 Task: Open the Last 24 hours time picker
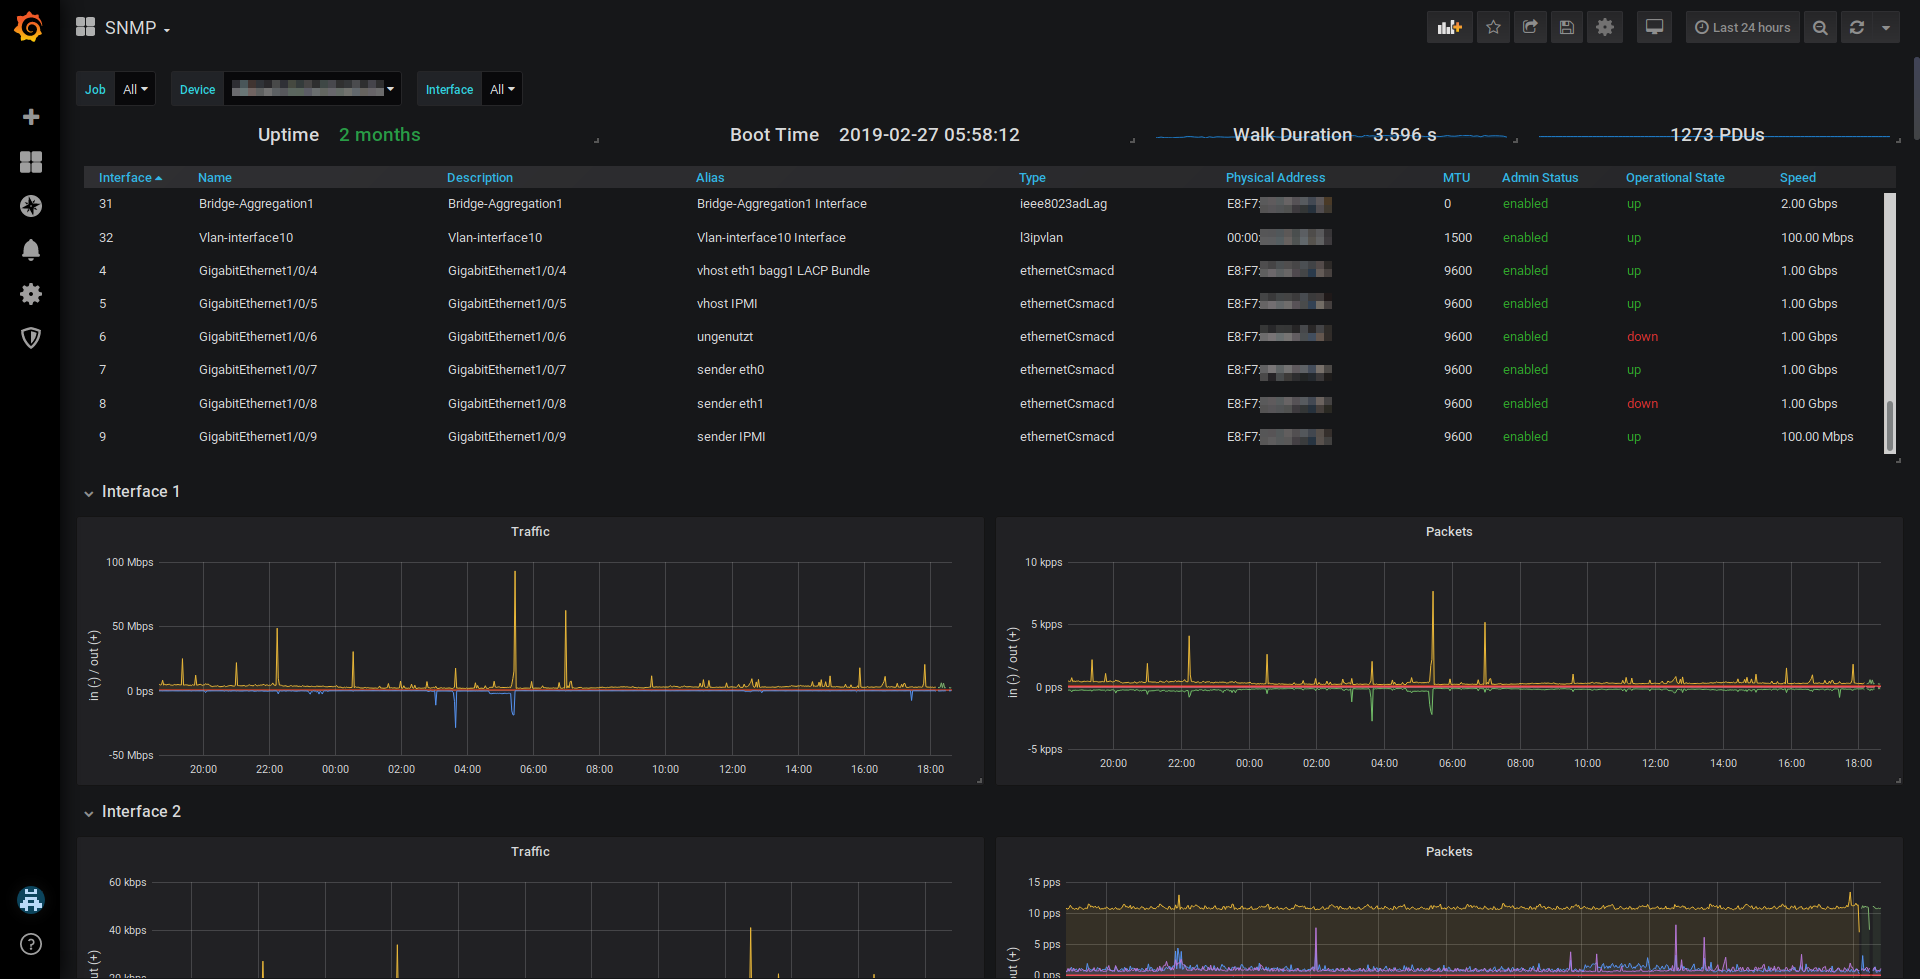[x=1742, y=28]
